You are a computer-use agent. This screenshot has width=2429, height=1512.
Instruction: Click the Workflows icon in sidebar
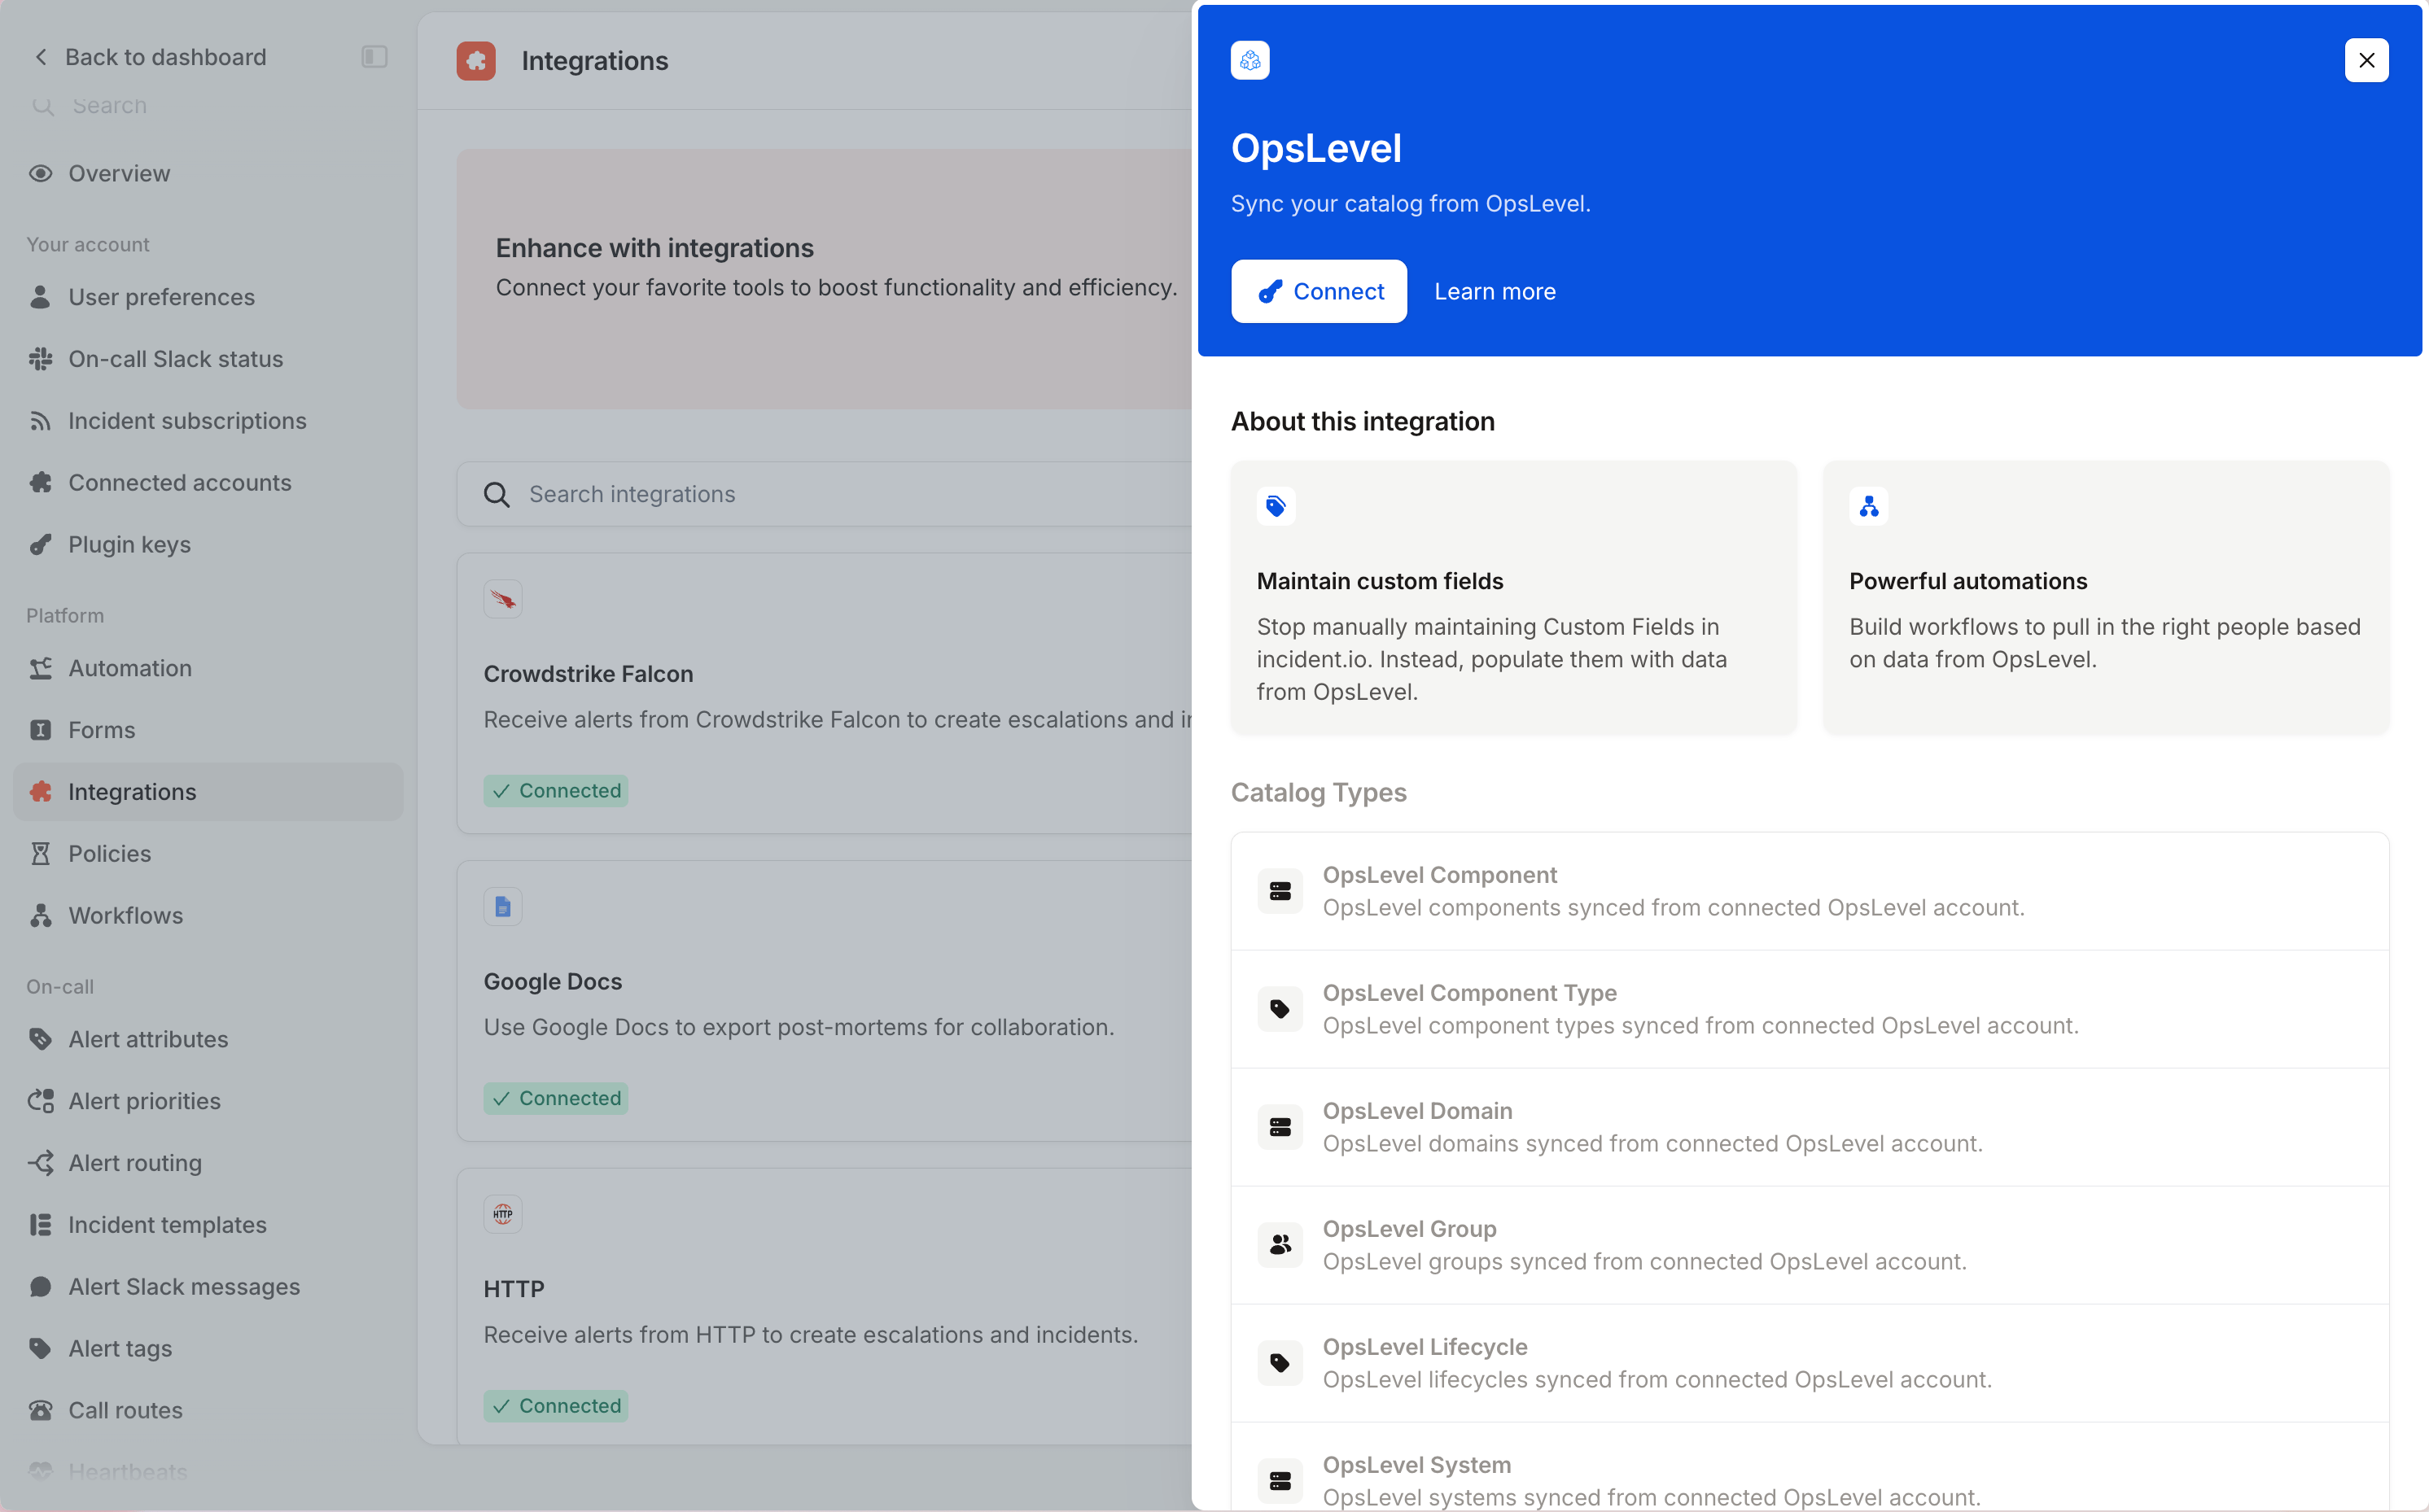pos(40,916)
